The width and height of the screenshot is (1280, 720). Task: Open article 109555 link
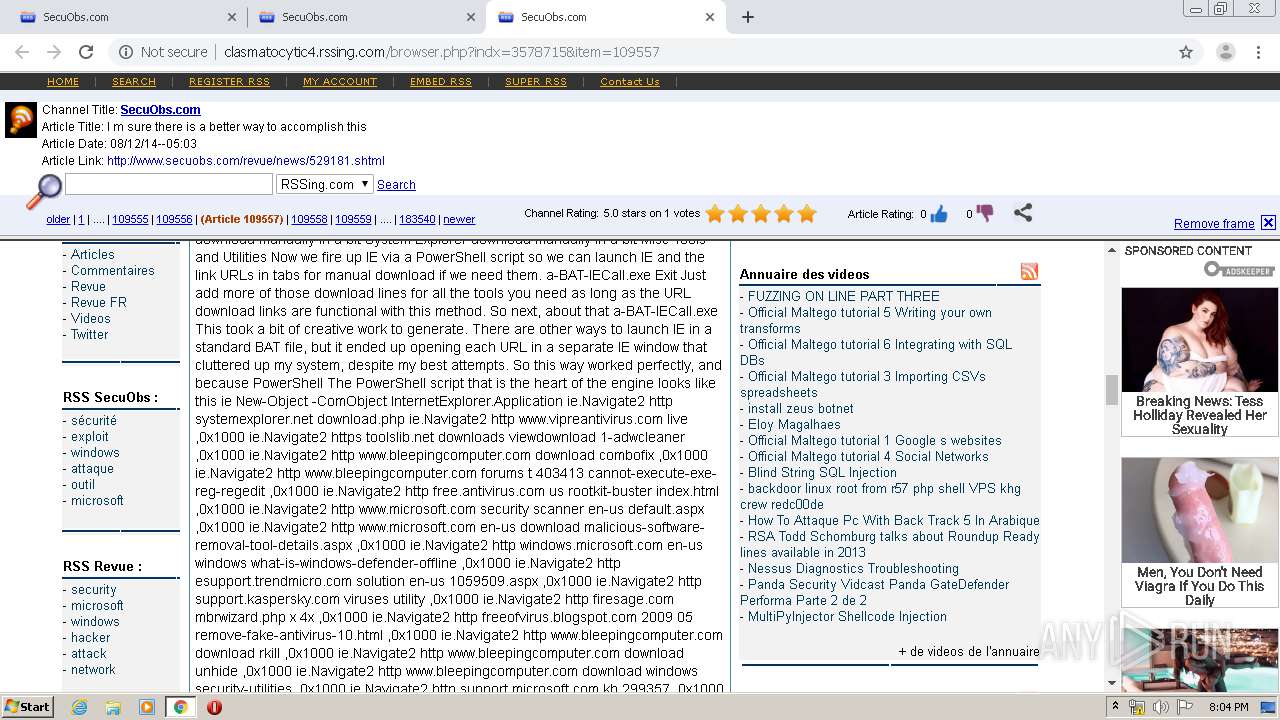(130, 219)
